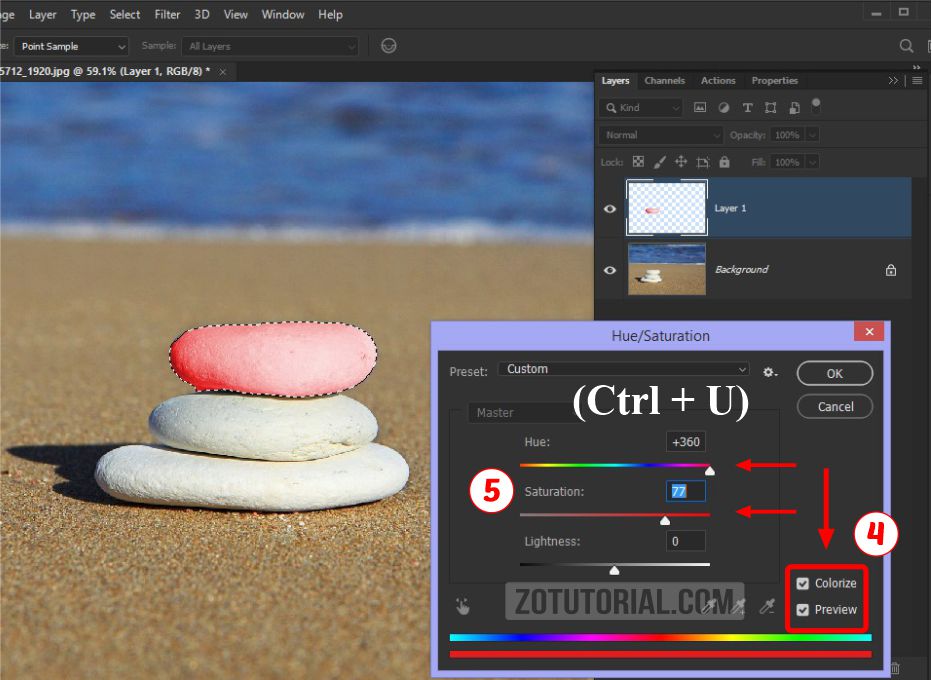Click the Saturation slider handle
932x680 pixels.
point(665,521)
